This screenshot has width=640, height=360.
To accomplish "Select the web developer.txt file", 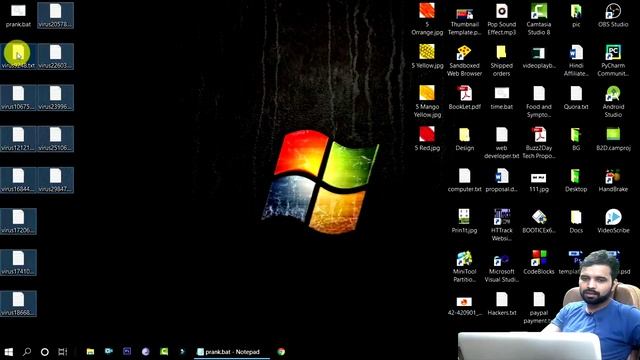I will 502,143.
